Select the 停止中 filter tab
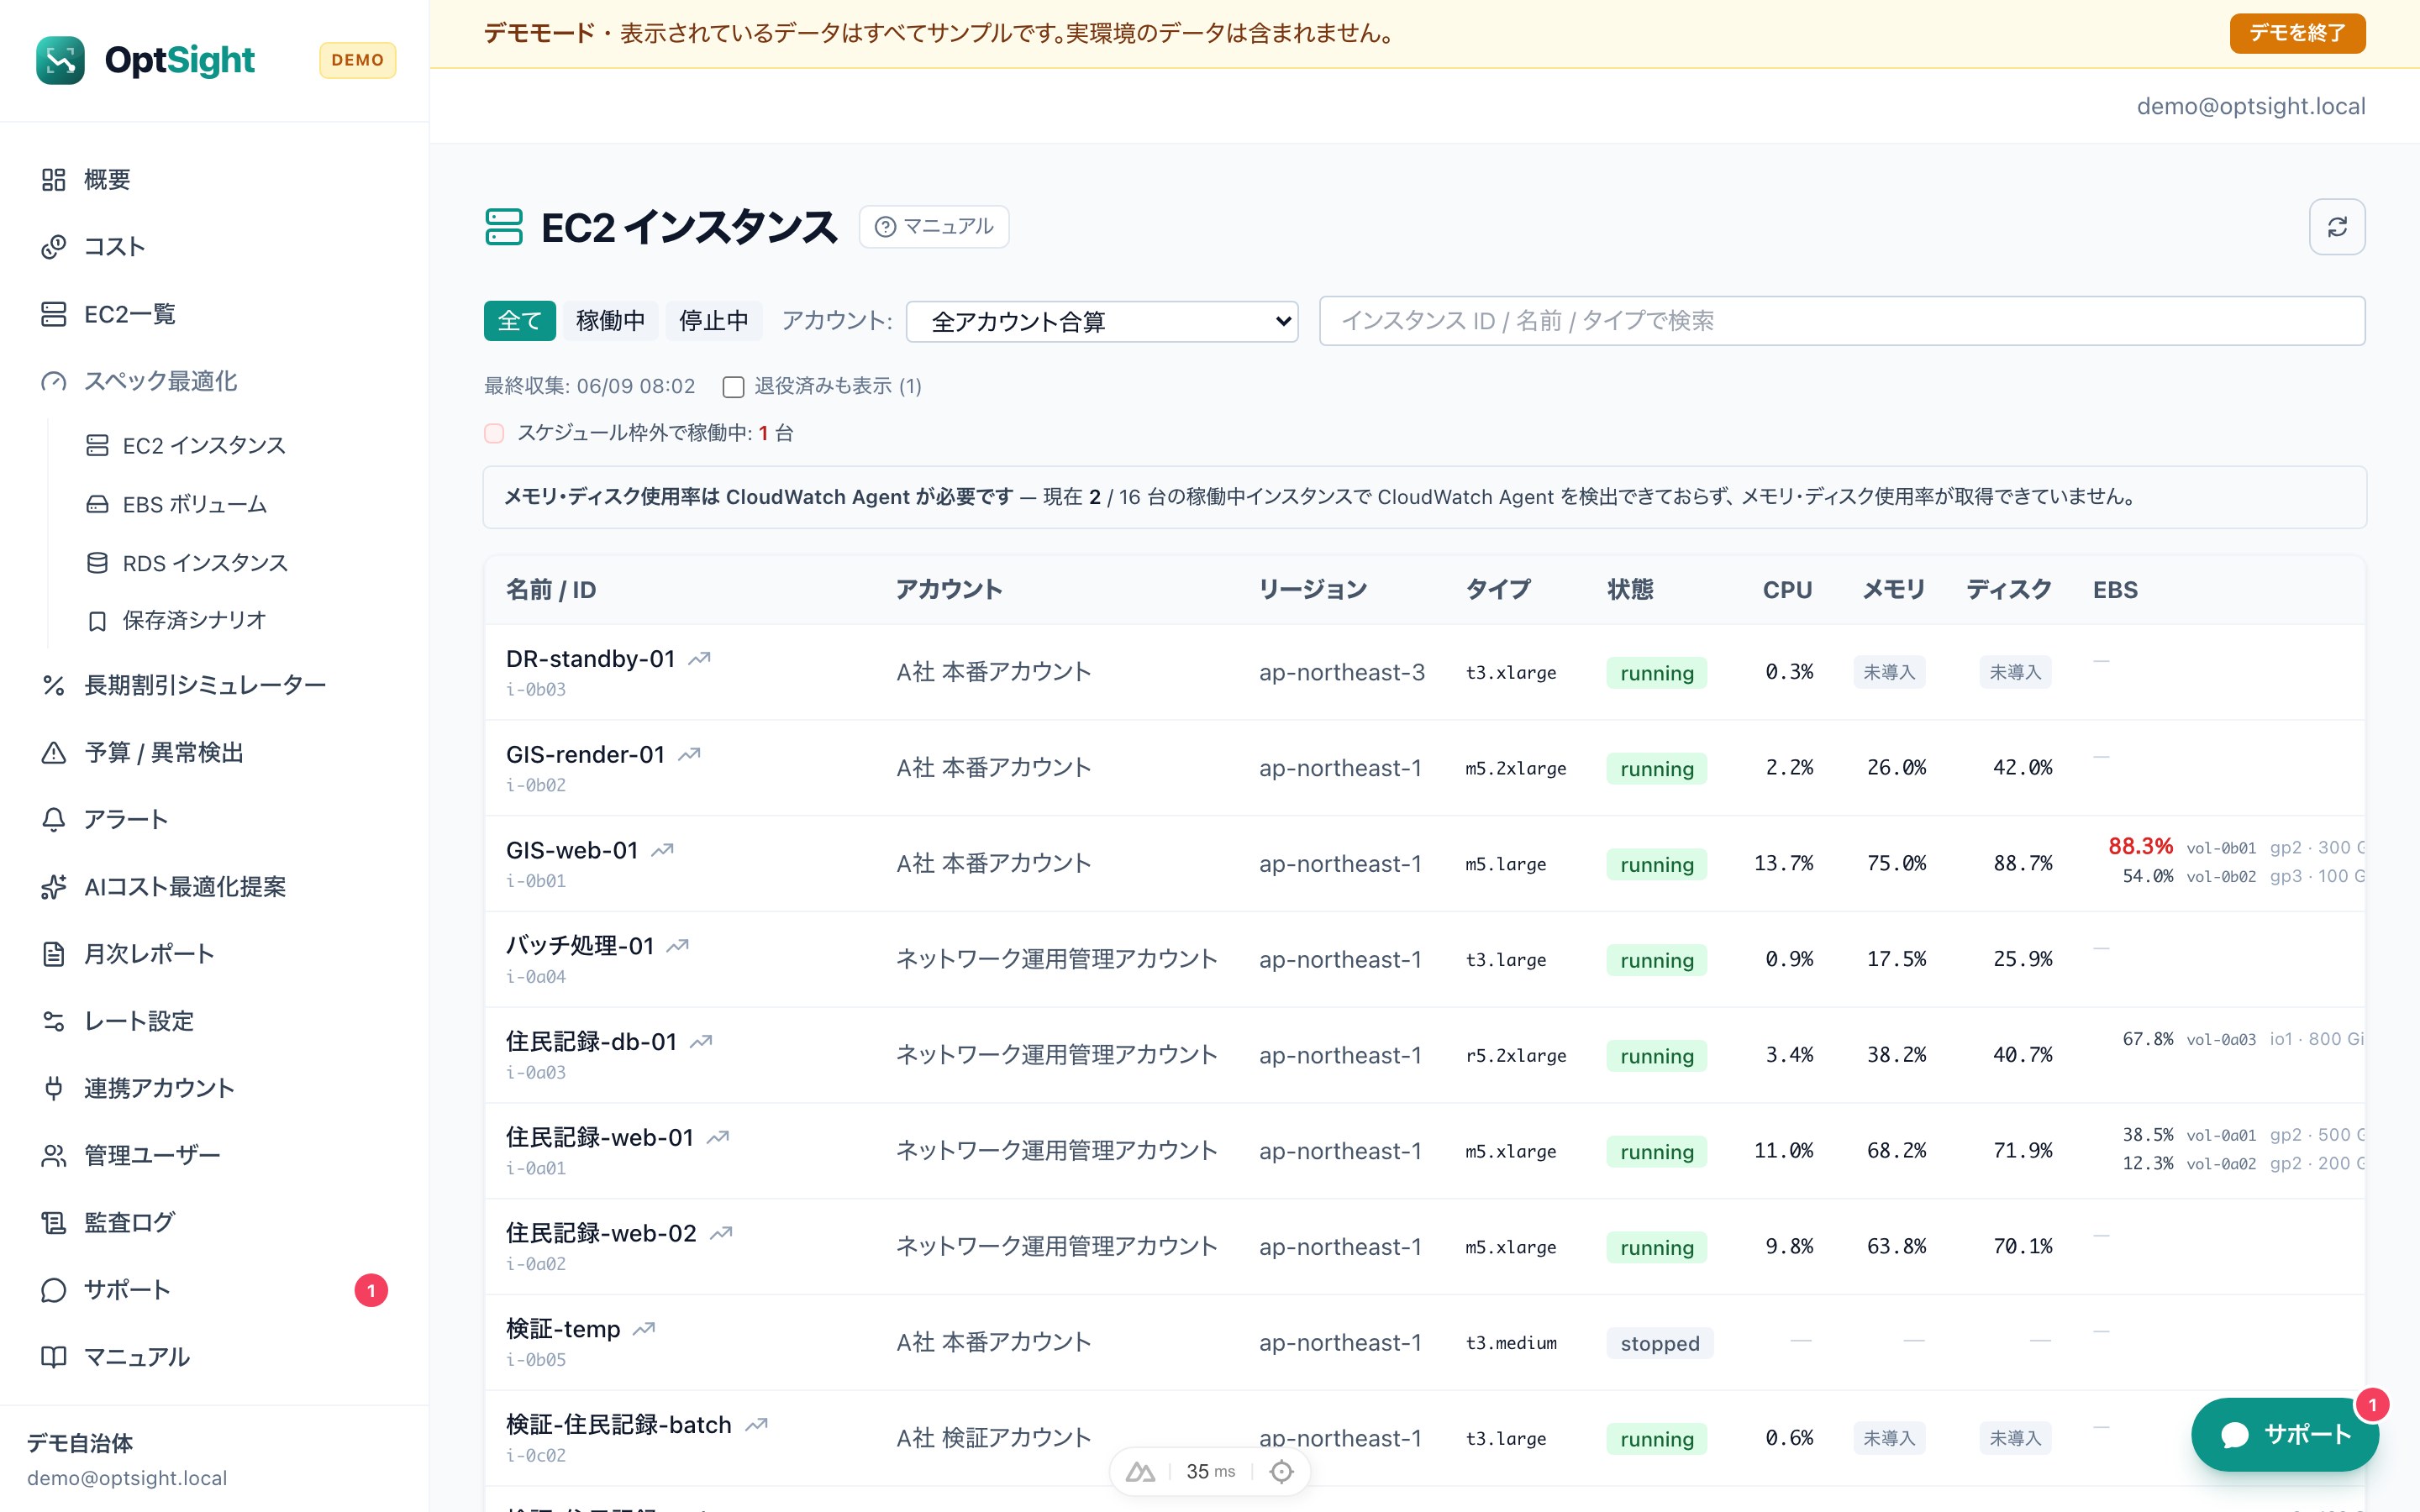Viewport: 2420px width, 1512px height. pos(714,321)
